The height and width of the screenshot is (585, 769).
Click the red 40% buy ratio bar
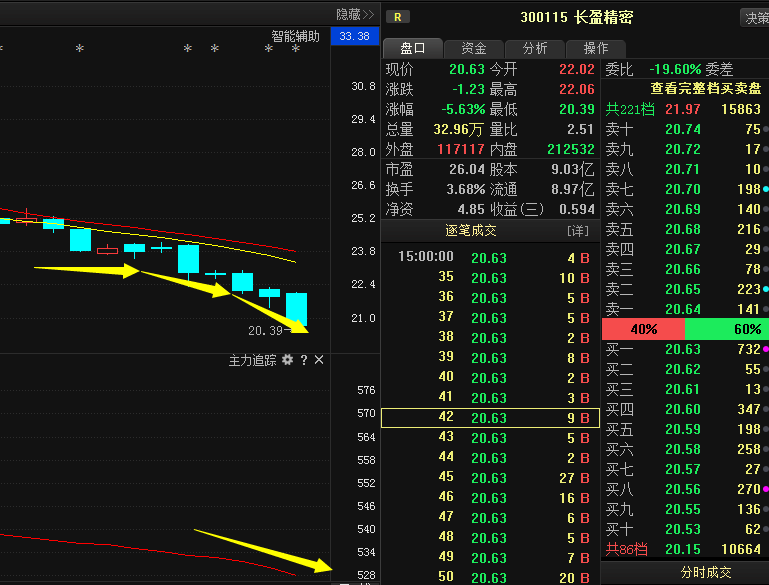point(643,329)
